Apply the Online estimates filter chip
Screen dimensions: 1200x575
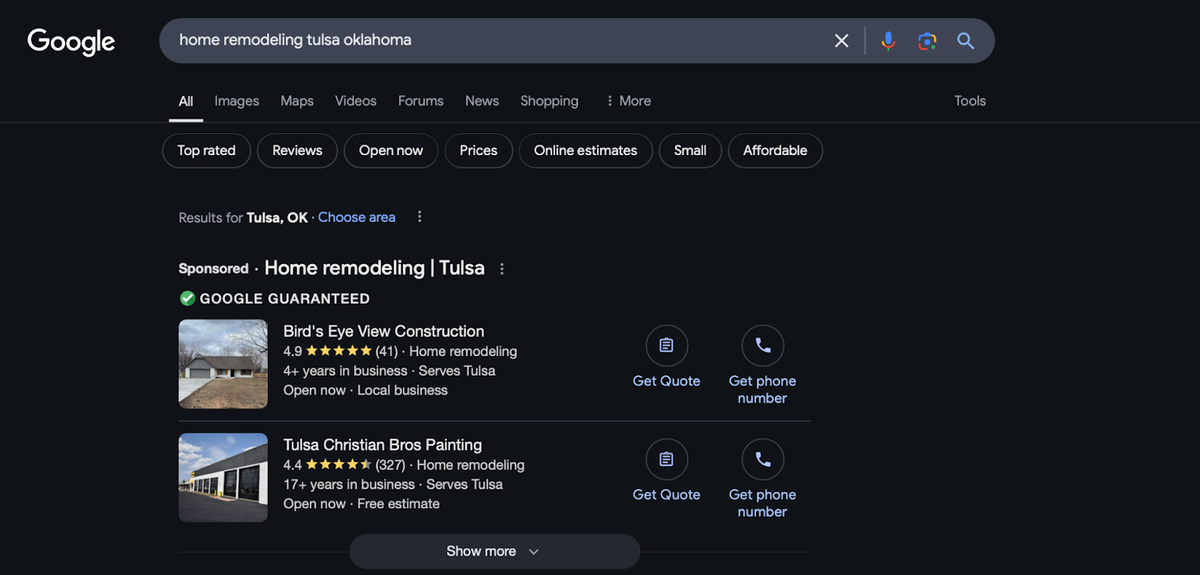pyautogui.click(x=586, y=151)
